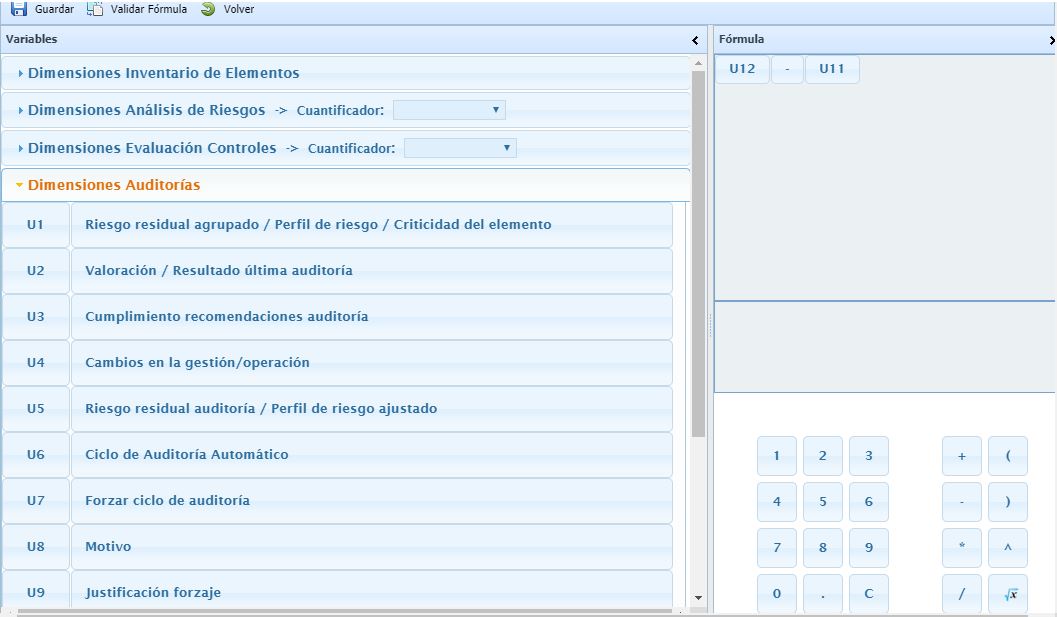
Task: Select the U11 token in formula
Action: coord(832,69)
